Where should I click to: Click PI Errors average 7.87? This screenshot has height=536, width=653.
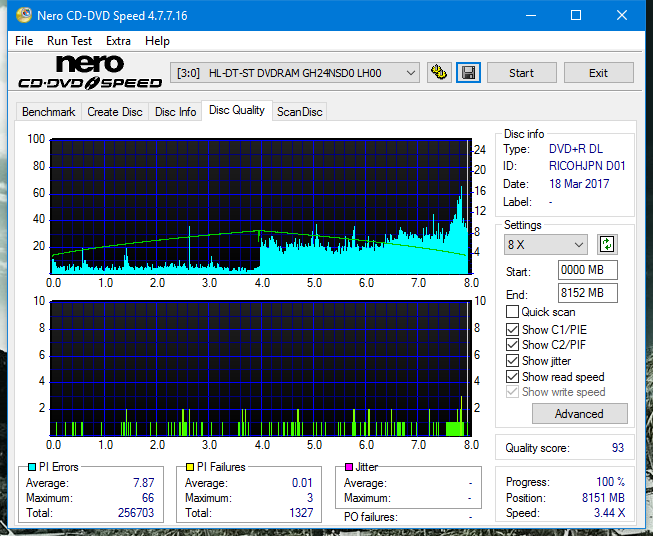(144, 483)
